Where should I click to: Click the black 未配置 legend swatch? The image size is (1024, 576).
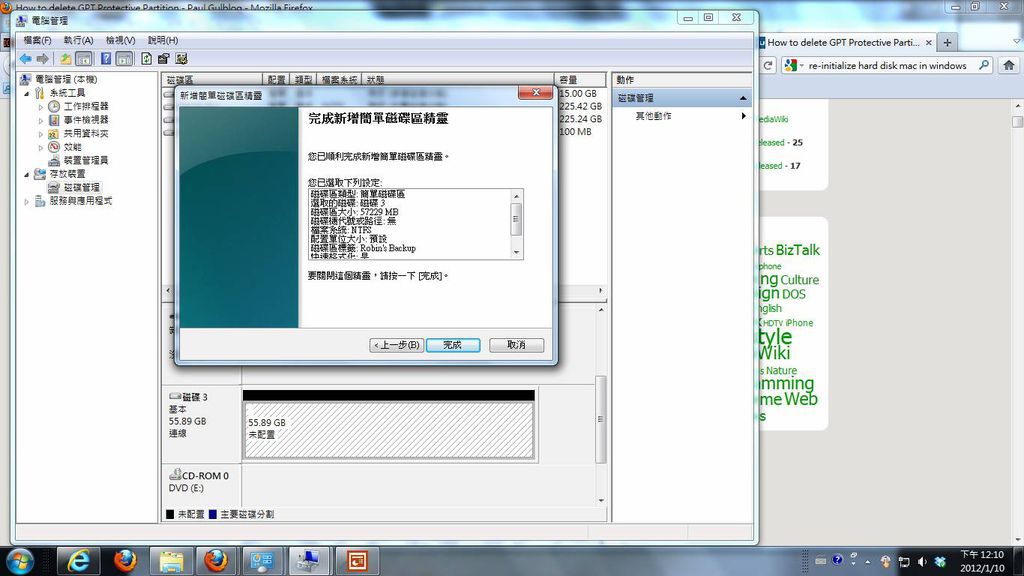pyautogui.click(x=170, y=515)
